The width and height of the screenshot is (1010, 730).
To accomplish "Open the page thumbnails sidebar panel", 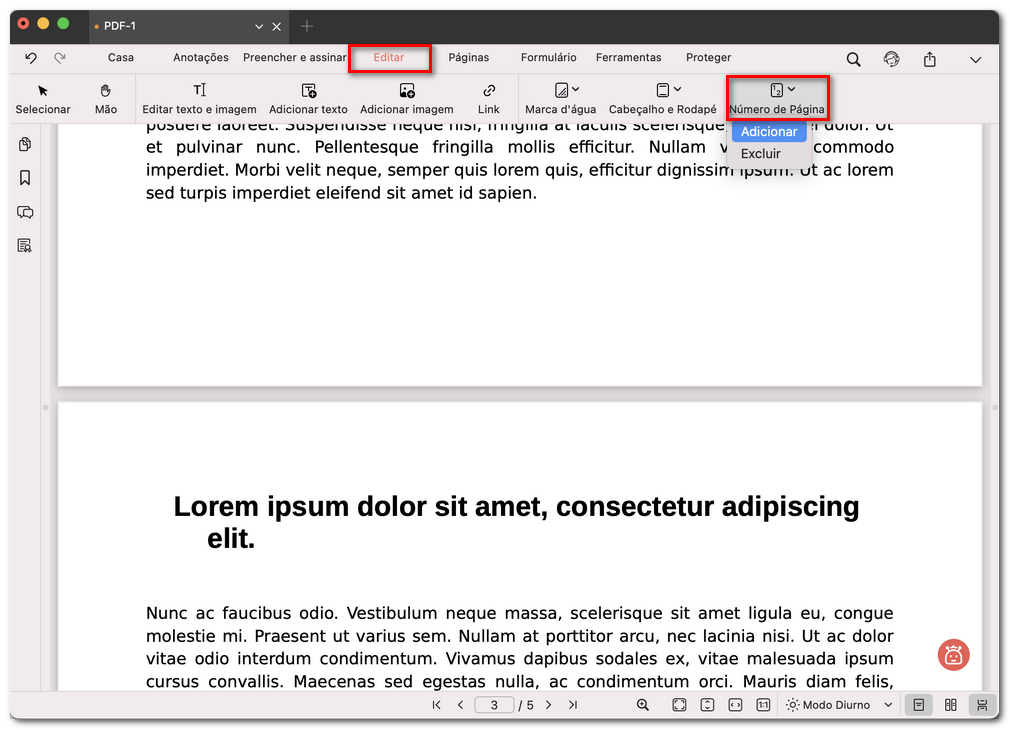I will [x=25, y=145].
